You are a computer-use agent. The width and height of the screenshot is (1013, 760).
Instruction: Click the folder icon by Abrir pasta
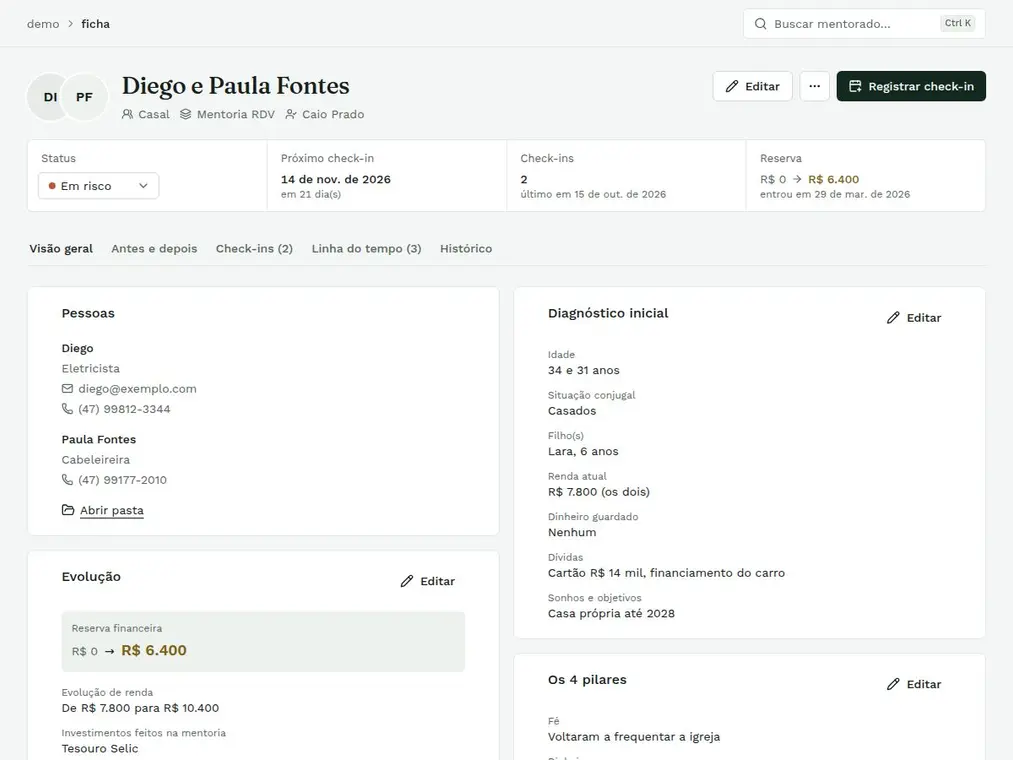pyautogui.click(x=68, y=510)
